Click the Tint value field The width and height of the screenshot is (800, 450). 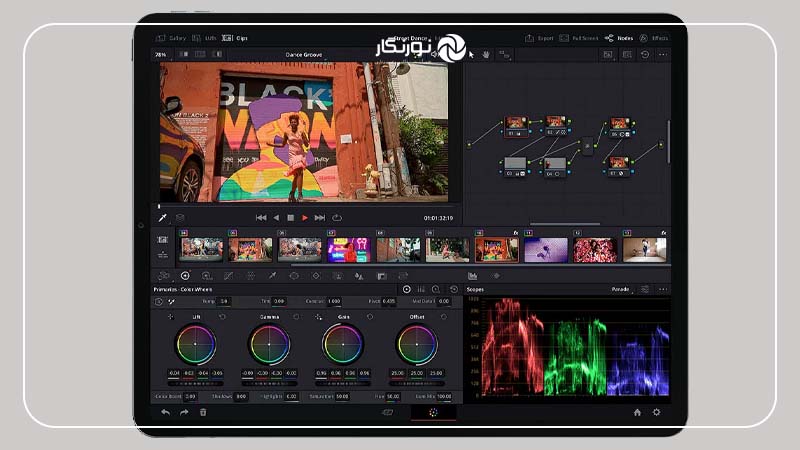coord(279,302)
